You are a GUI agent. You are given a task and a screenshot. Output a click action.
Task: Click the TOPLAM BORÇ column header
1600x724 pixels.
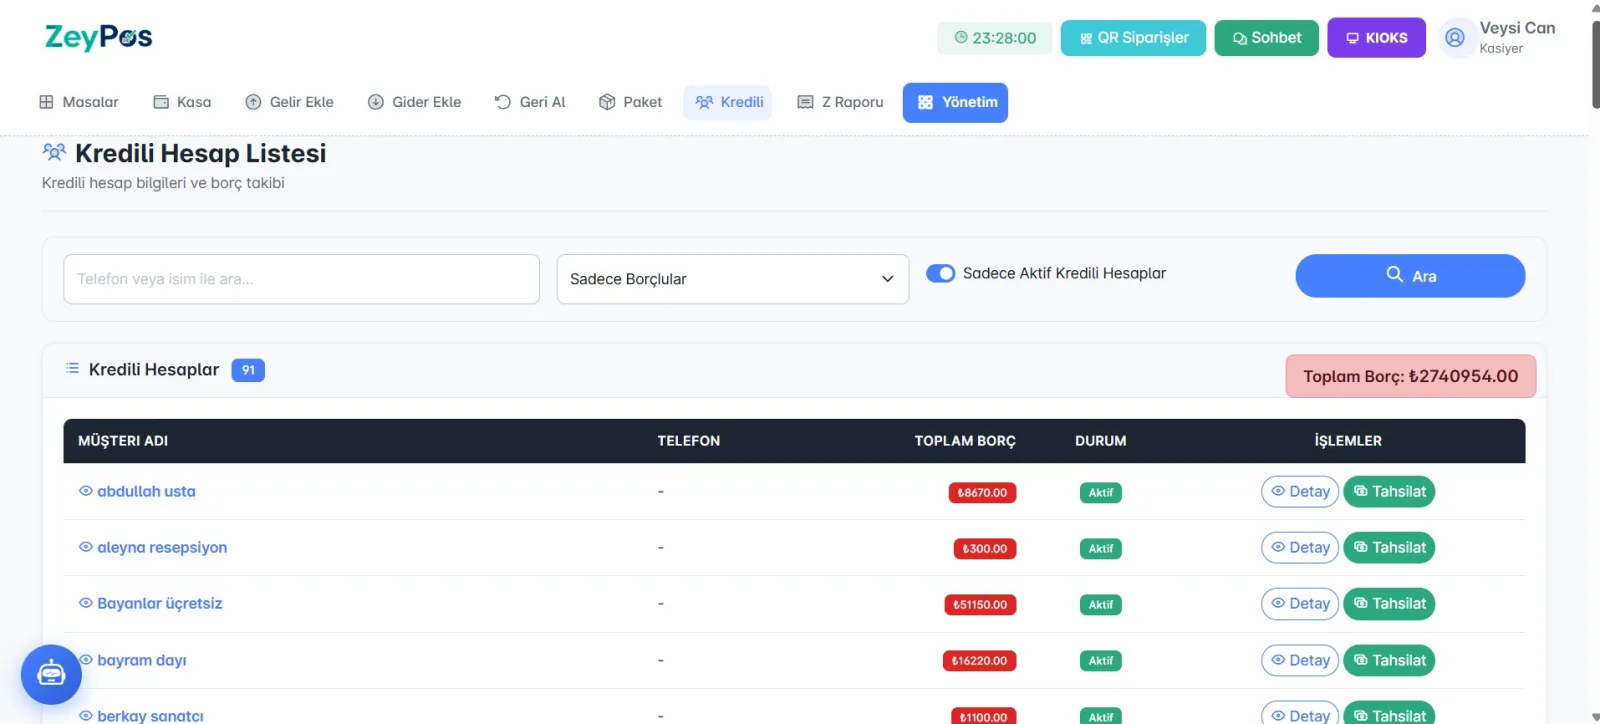(965, 441)
